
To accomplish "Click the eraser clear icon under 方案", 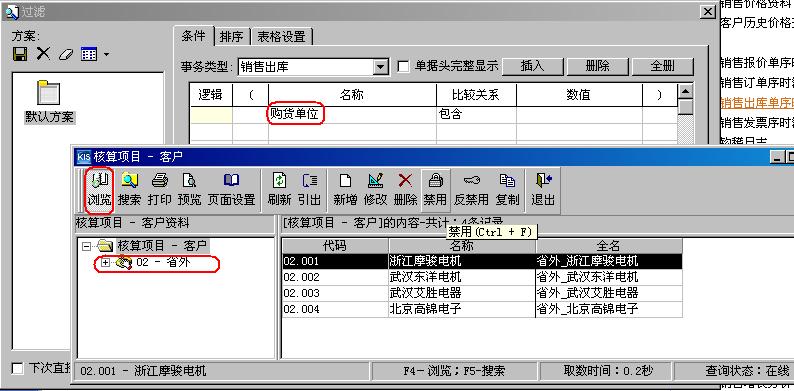I will click(x=66, y=54).
